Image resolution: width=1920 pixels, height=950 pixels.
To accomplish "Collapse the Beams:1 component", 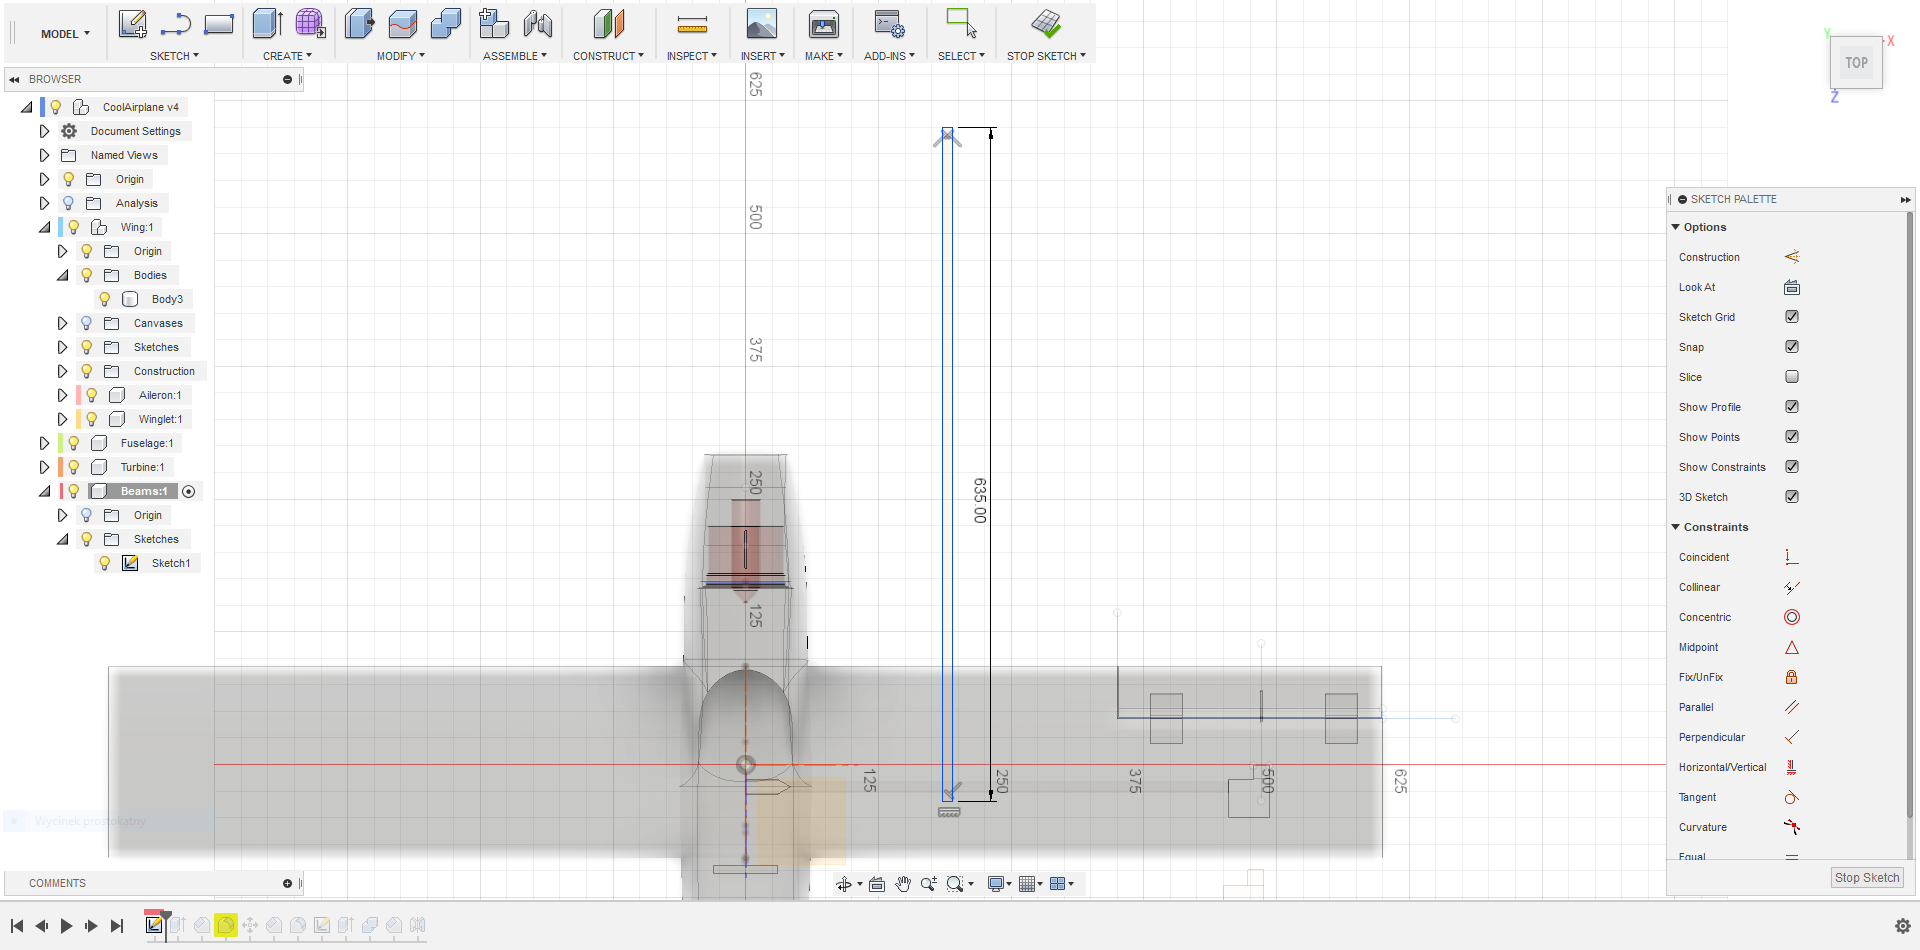I will (x=44, y=491).
